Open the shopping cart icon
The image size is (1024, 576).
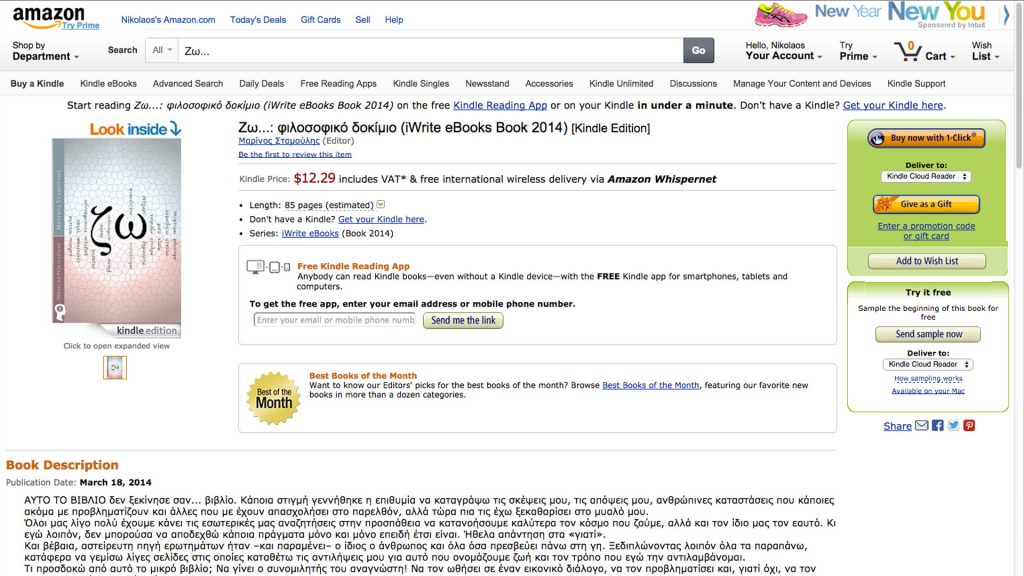(x=907, y=51)
